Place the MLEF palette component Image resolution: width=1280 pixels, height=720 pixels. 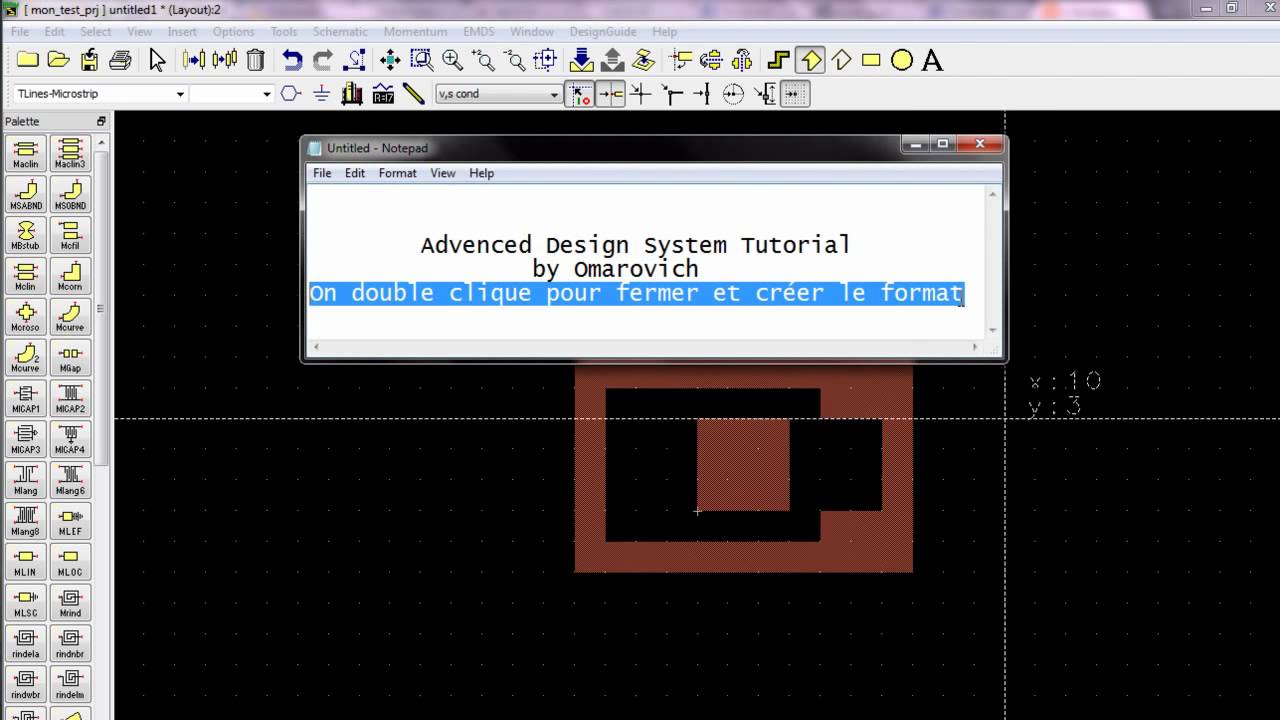coord(70,522)
